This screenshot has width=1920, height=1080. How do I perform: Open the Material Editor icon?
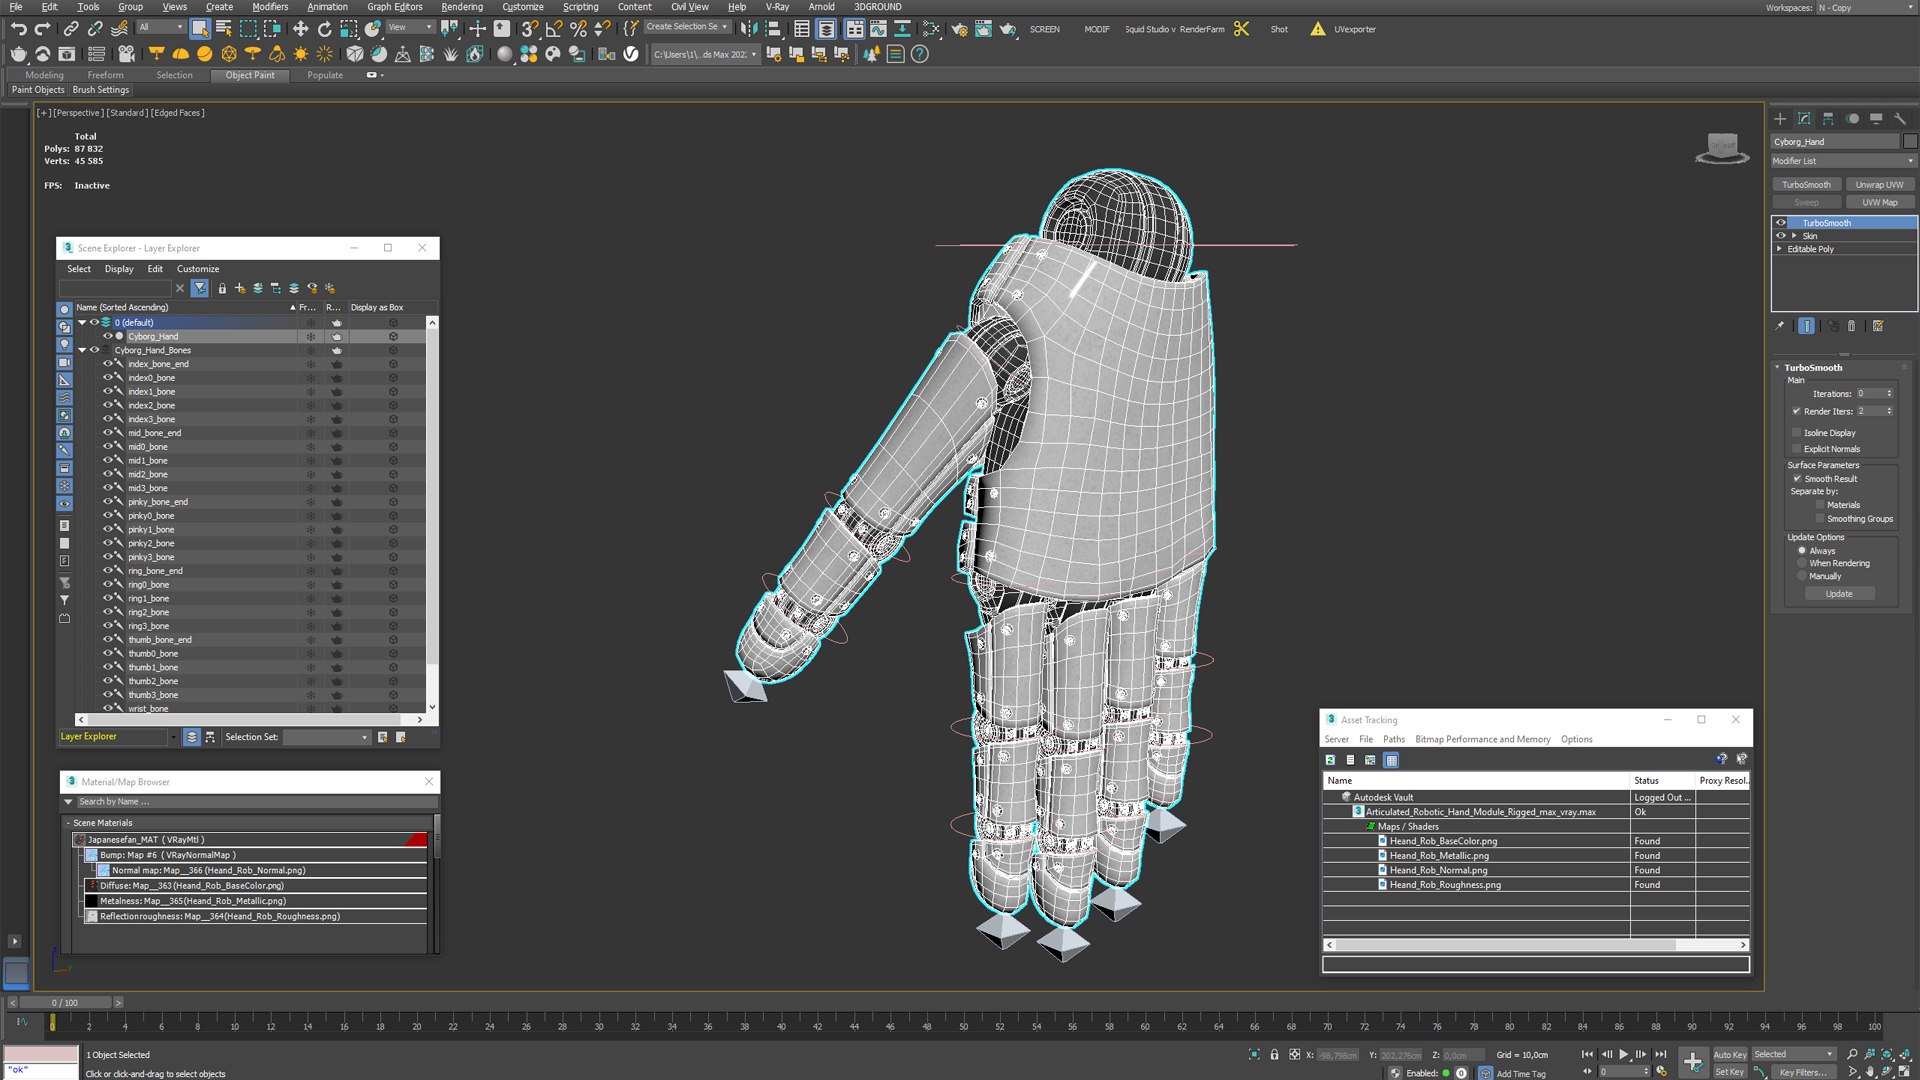tap(930, 29)
